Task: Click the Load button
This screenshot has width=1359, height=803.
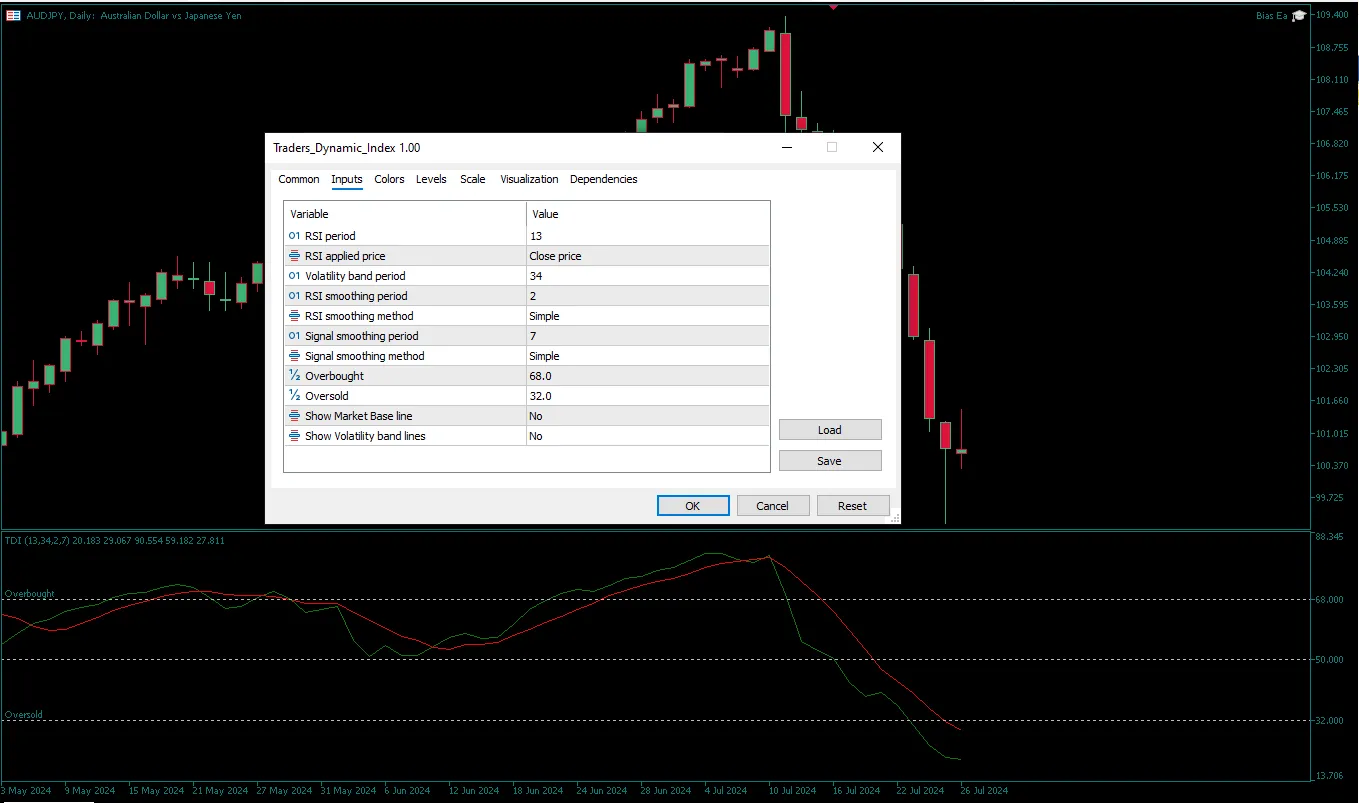Action: (830, 430)
